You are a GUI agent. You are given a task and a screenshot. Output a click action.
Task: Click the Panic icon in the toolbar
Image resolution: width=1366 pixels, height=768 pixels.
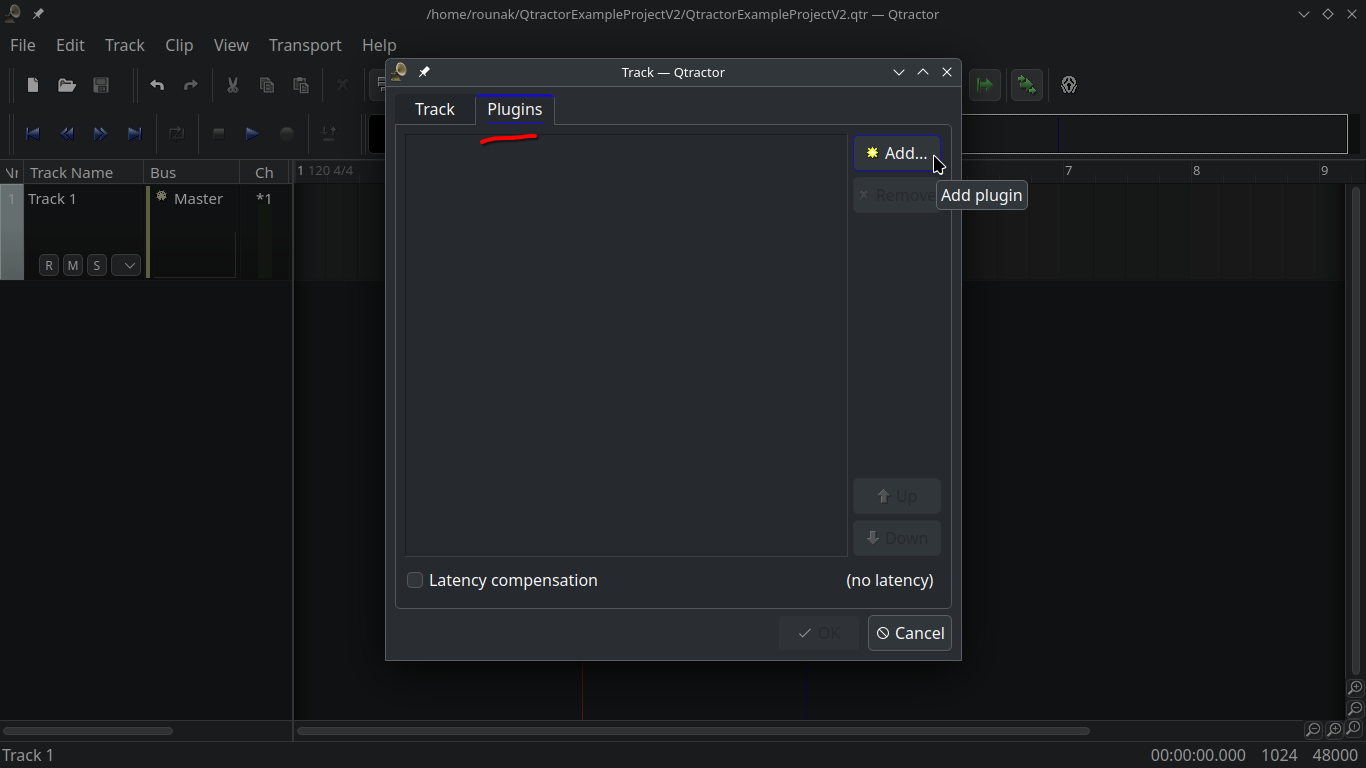pos(1069,85)
